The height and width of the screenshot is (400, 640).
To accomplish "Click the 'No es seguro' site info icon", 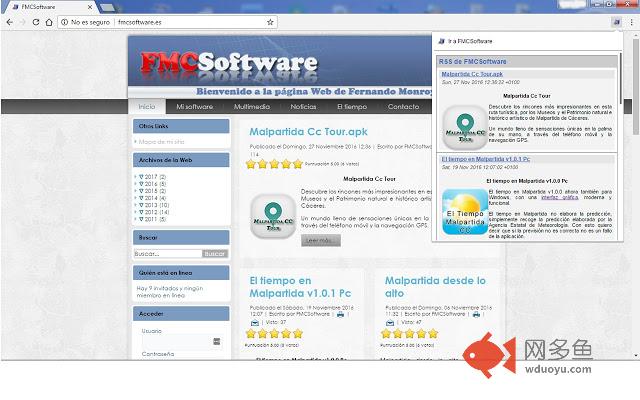I will (64, 22).
